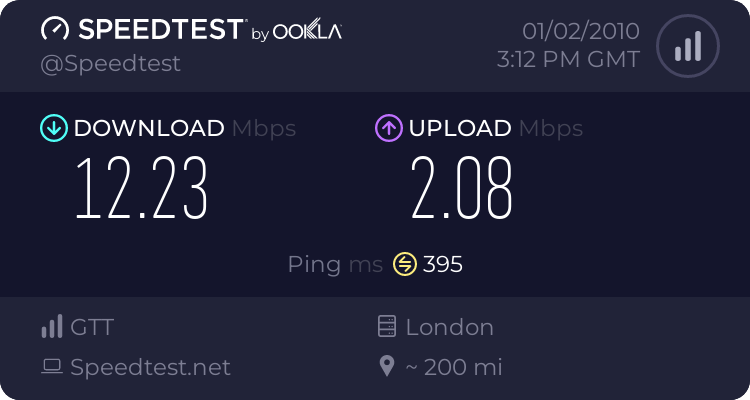This screenshot has height=400, width=750.
Task: Click the 3:12 PM GMT timestamp
Action: tap(568, 59)
